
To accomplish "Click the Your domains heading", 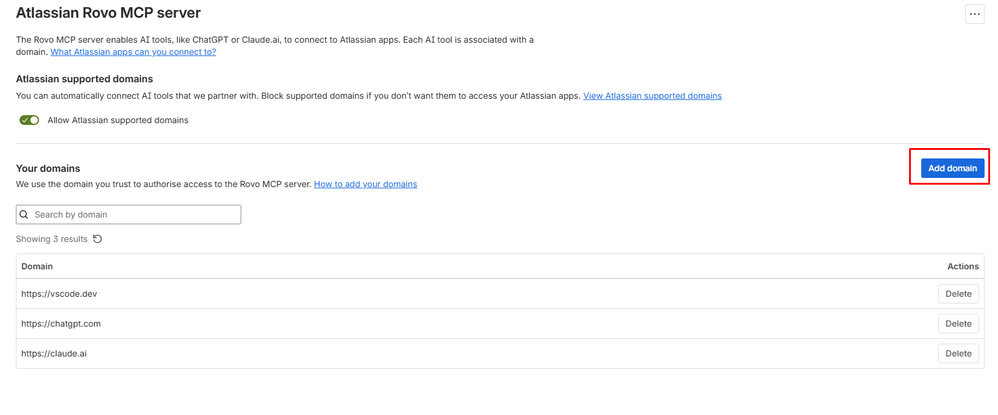I will (x=48, y=169).
